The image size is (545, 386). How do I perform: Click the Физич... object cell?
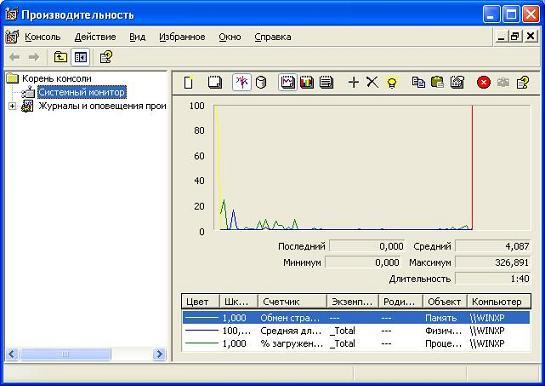(x=444, y=330)
